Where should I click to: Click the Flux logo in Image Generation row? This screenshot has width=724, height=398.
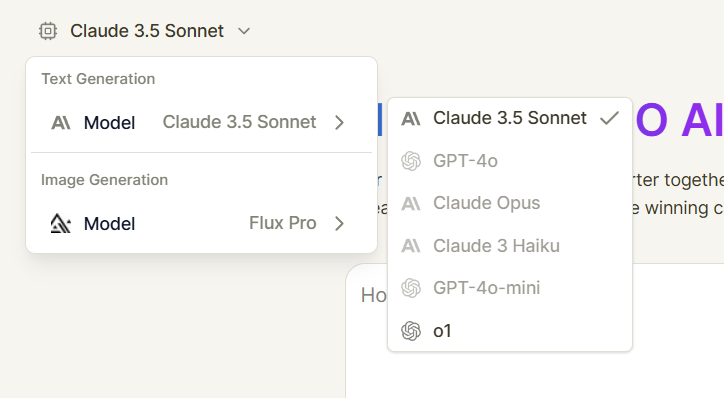click(x=60, y=223)
